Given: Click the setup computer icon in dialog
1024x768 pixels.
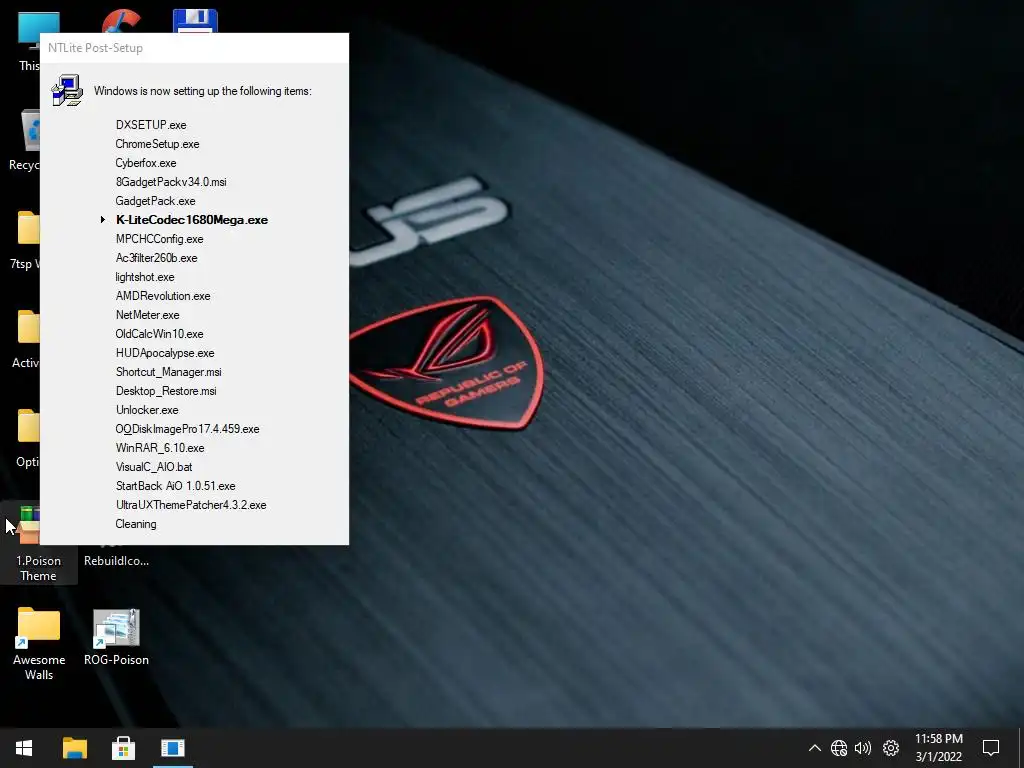Looking at the screenshot, I should (67, 90).
